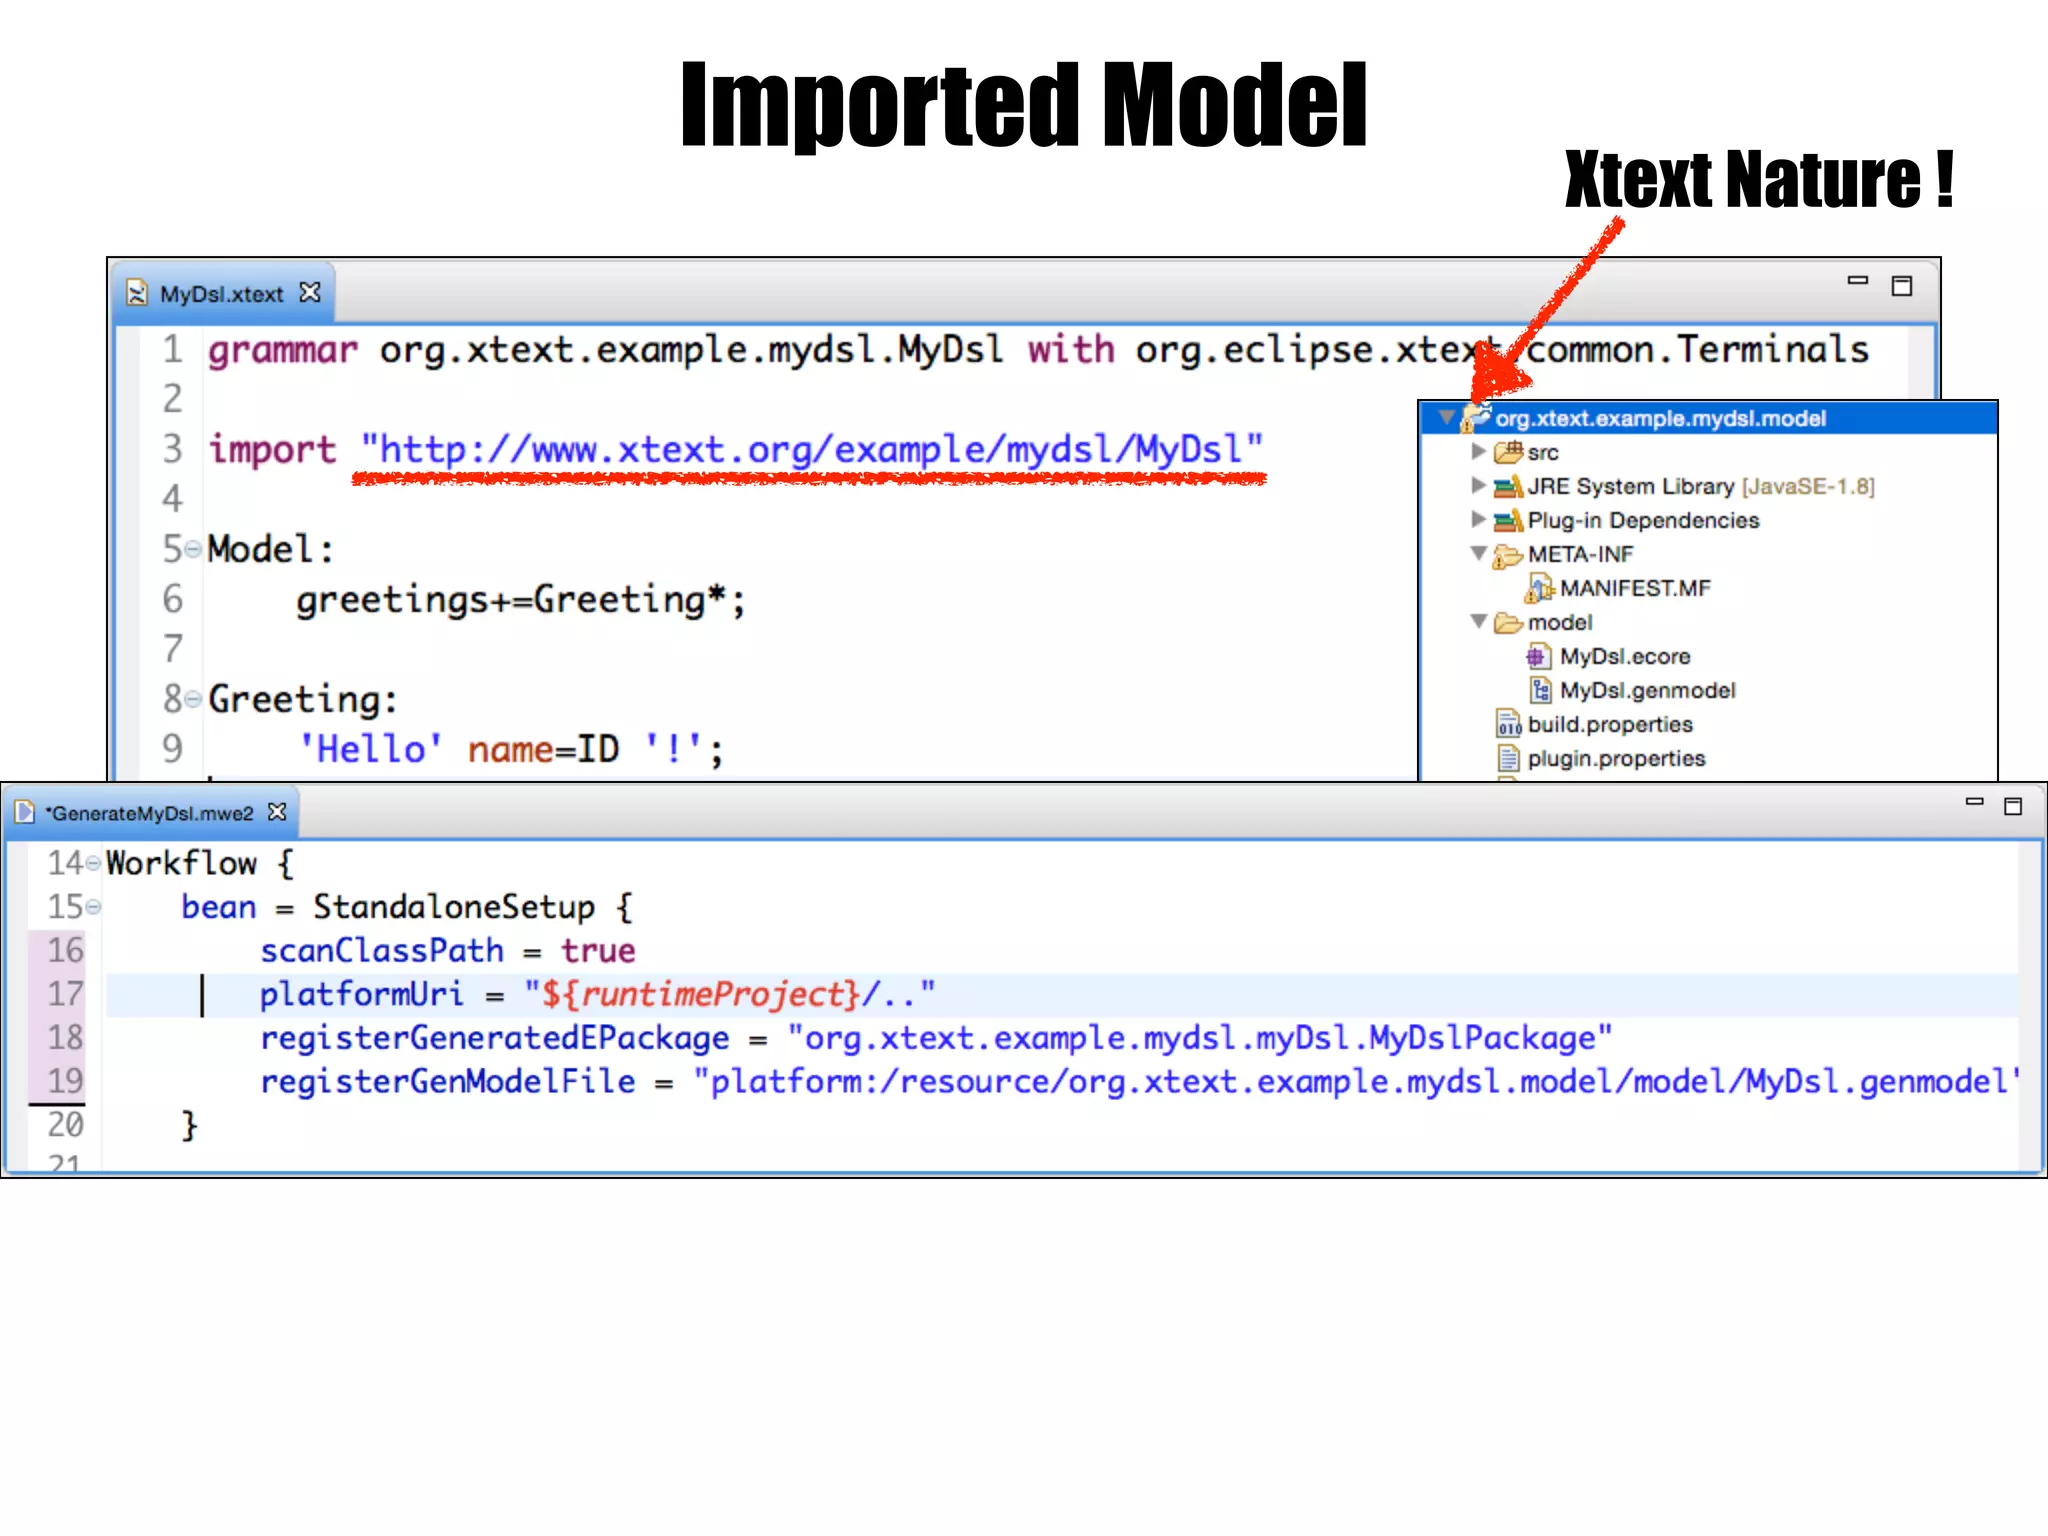Click the build.properties file icon
This screenshot has height=1536, width=2048.
[1508, 724]
